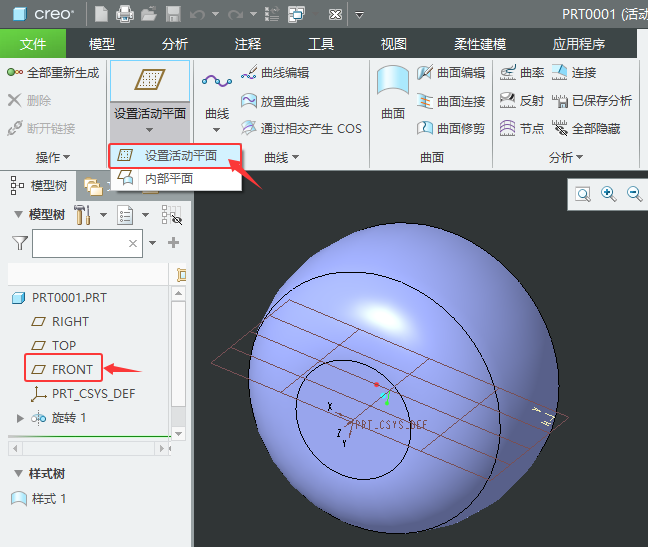This screenshot has height=547, width=648.
Task: Select the folder browser navigator tab
Action: pyautogui.click(x=93, y=187)
